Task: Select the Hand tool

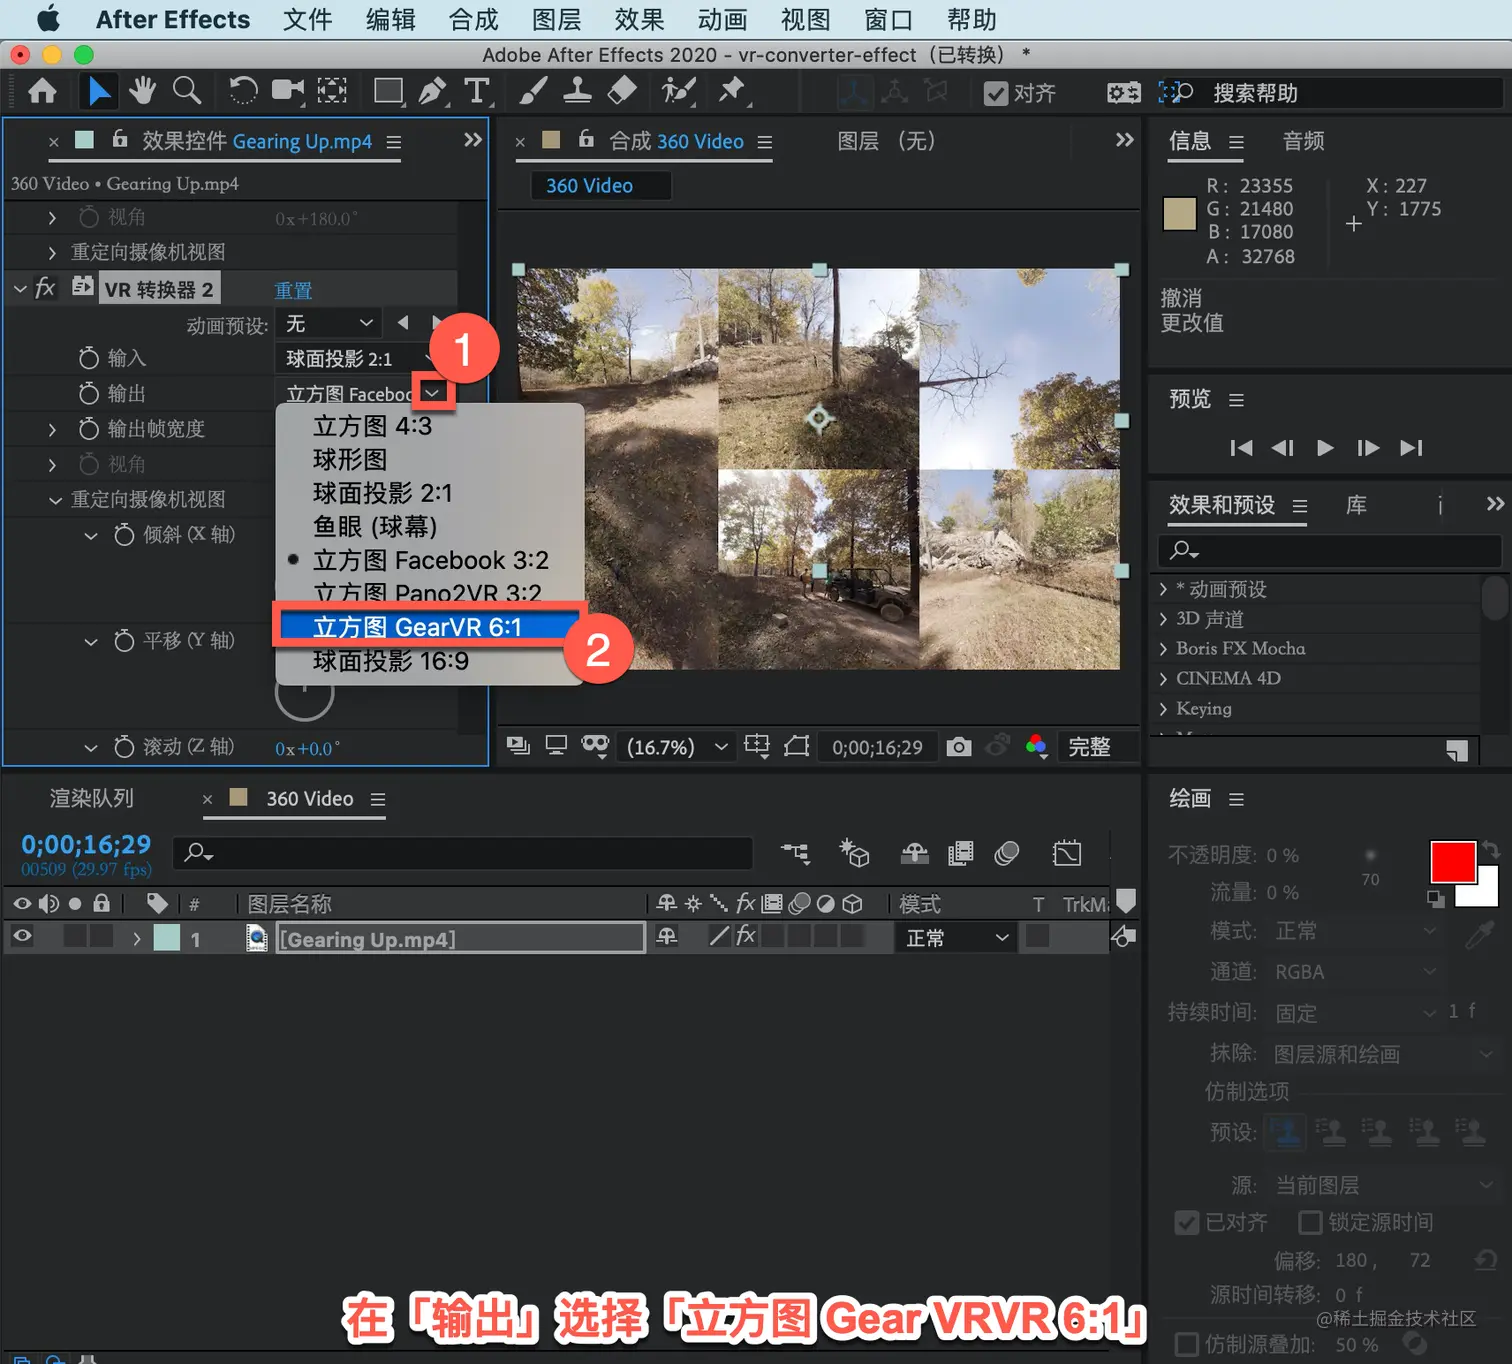Action: (x=142, y=91)
